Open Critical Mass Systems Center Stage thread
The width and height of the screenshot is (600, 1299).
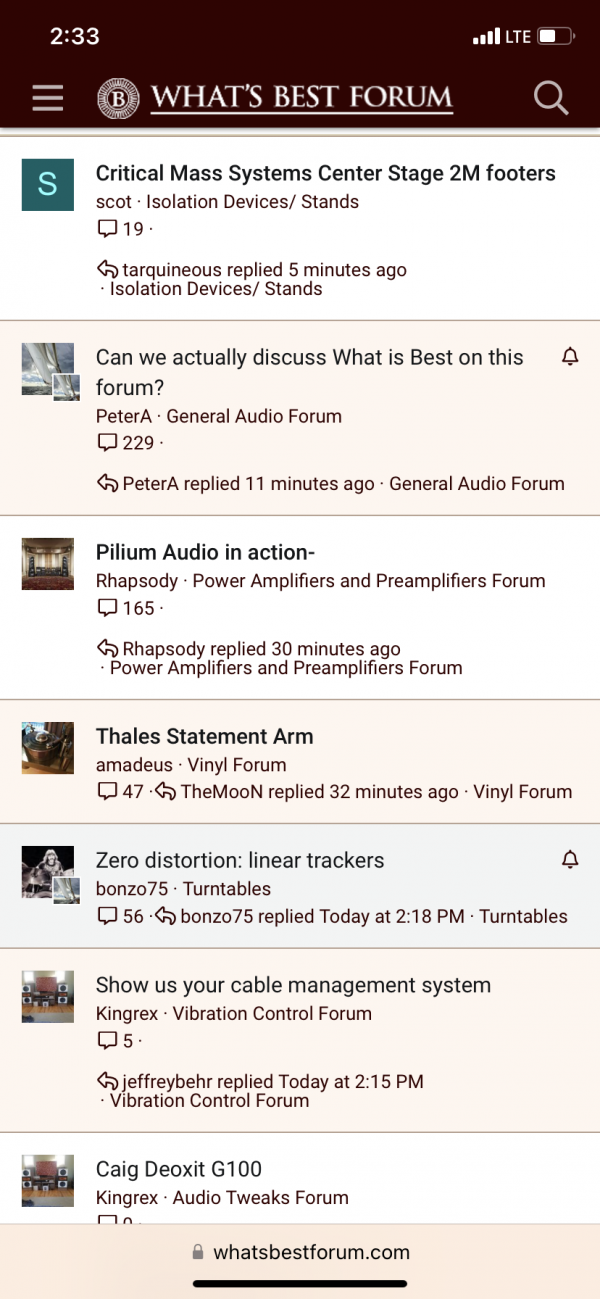click(326, 173)
